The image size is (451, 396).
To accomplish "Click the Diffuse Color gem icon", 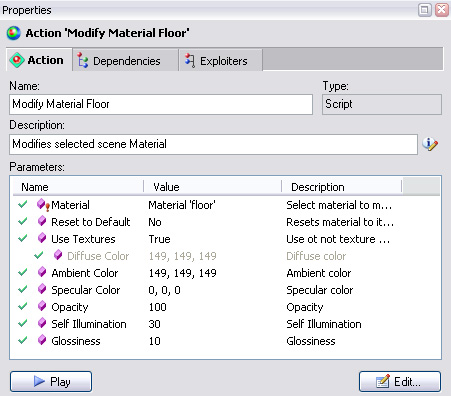I will 58,255.
